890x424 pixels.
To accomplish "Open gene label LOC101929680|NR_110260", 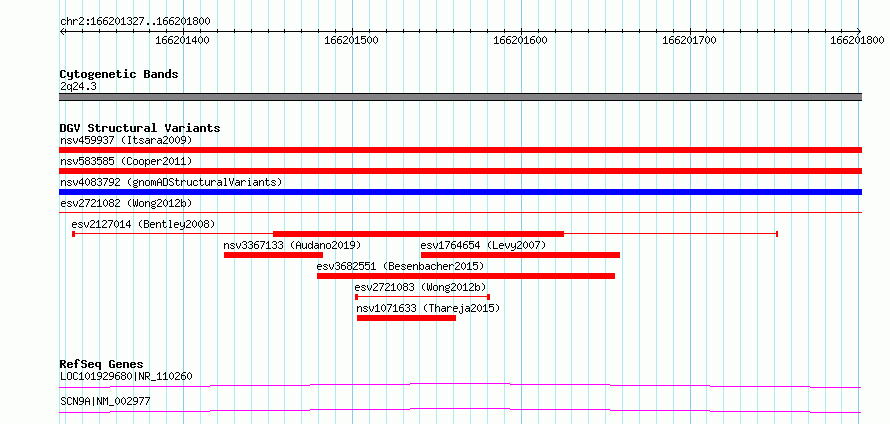I will click(126, 376).
